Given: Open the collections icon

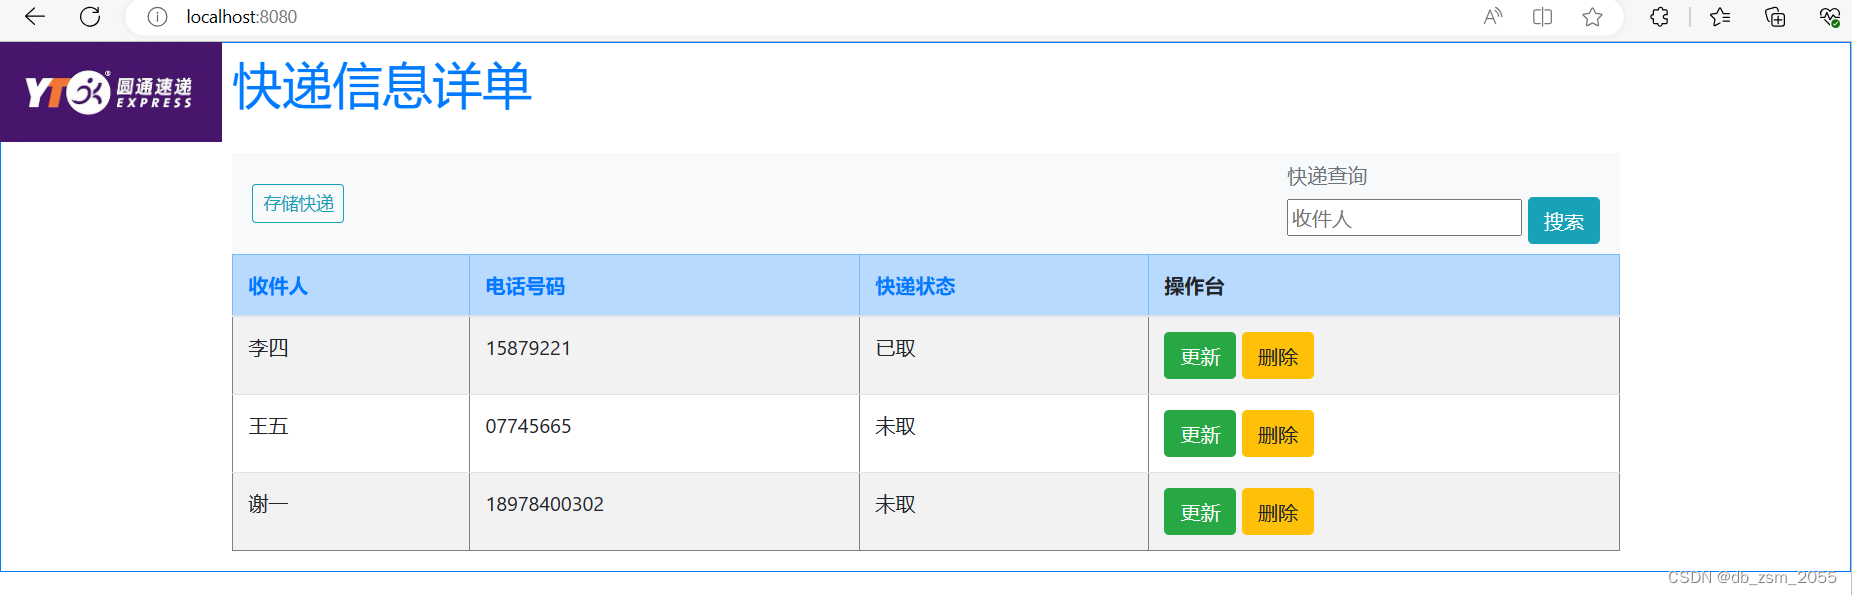Looking at the screenshot, I should [1775, 17].
